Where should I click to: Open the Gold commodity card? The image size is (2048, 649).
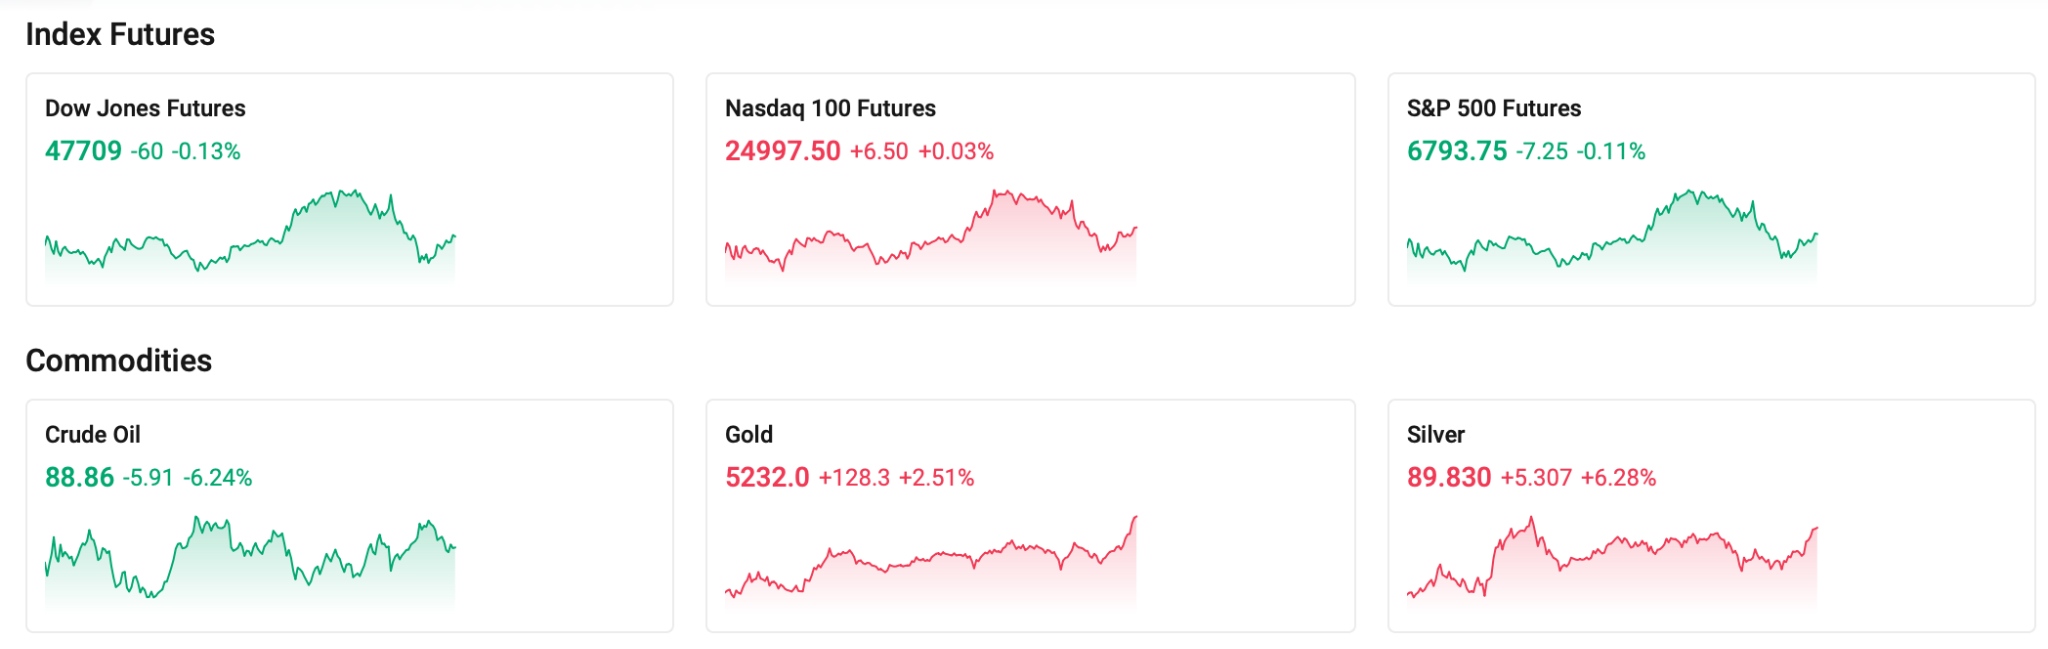1028,510
